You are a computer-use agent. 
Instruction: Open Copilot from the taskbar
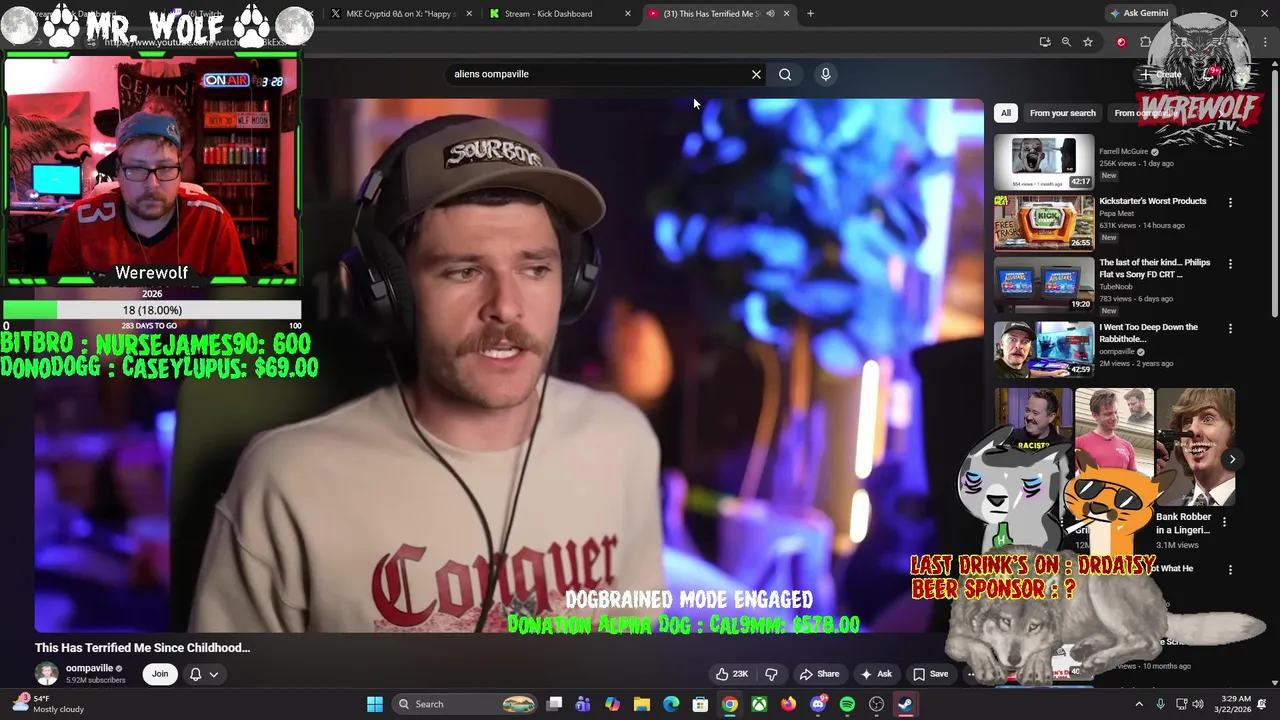[x=612, y=704]
